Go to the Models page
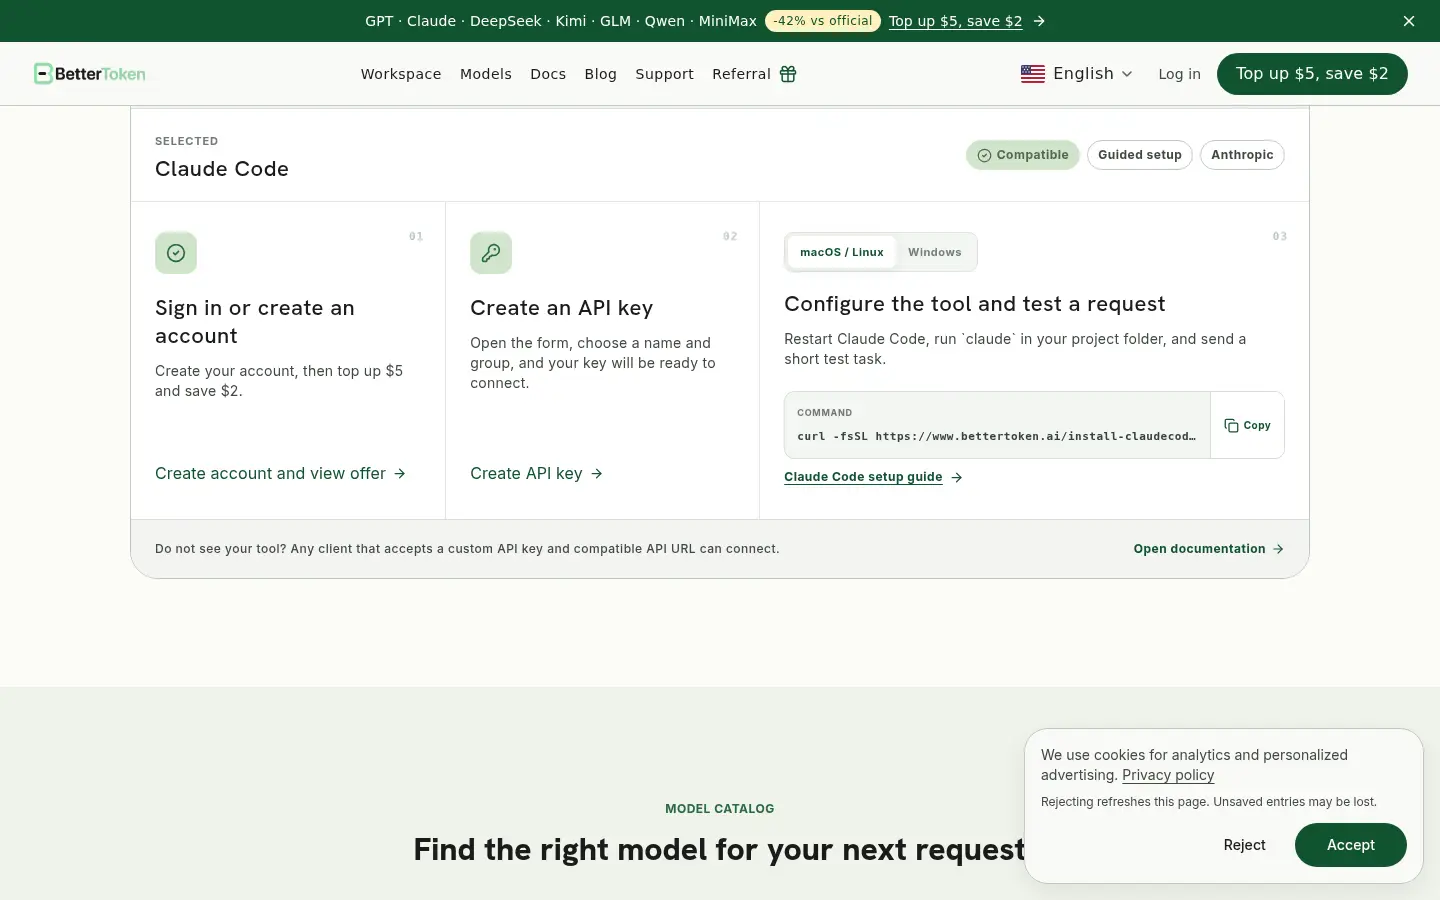The image size is (1440, 900). pyautogui.click(x=486, y=74)
